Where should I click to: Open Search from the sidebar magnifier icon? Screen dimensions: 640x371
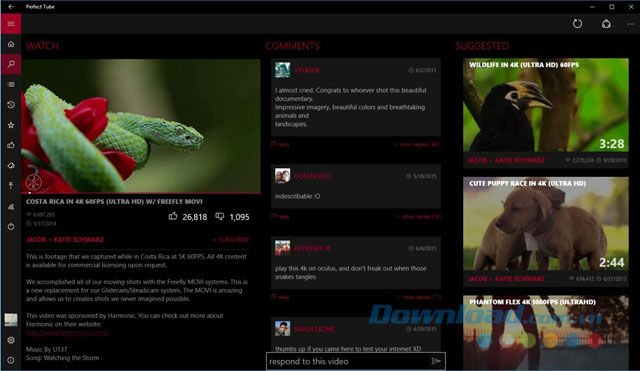pyautogui.click(x=11, y=64)
